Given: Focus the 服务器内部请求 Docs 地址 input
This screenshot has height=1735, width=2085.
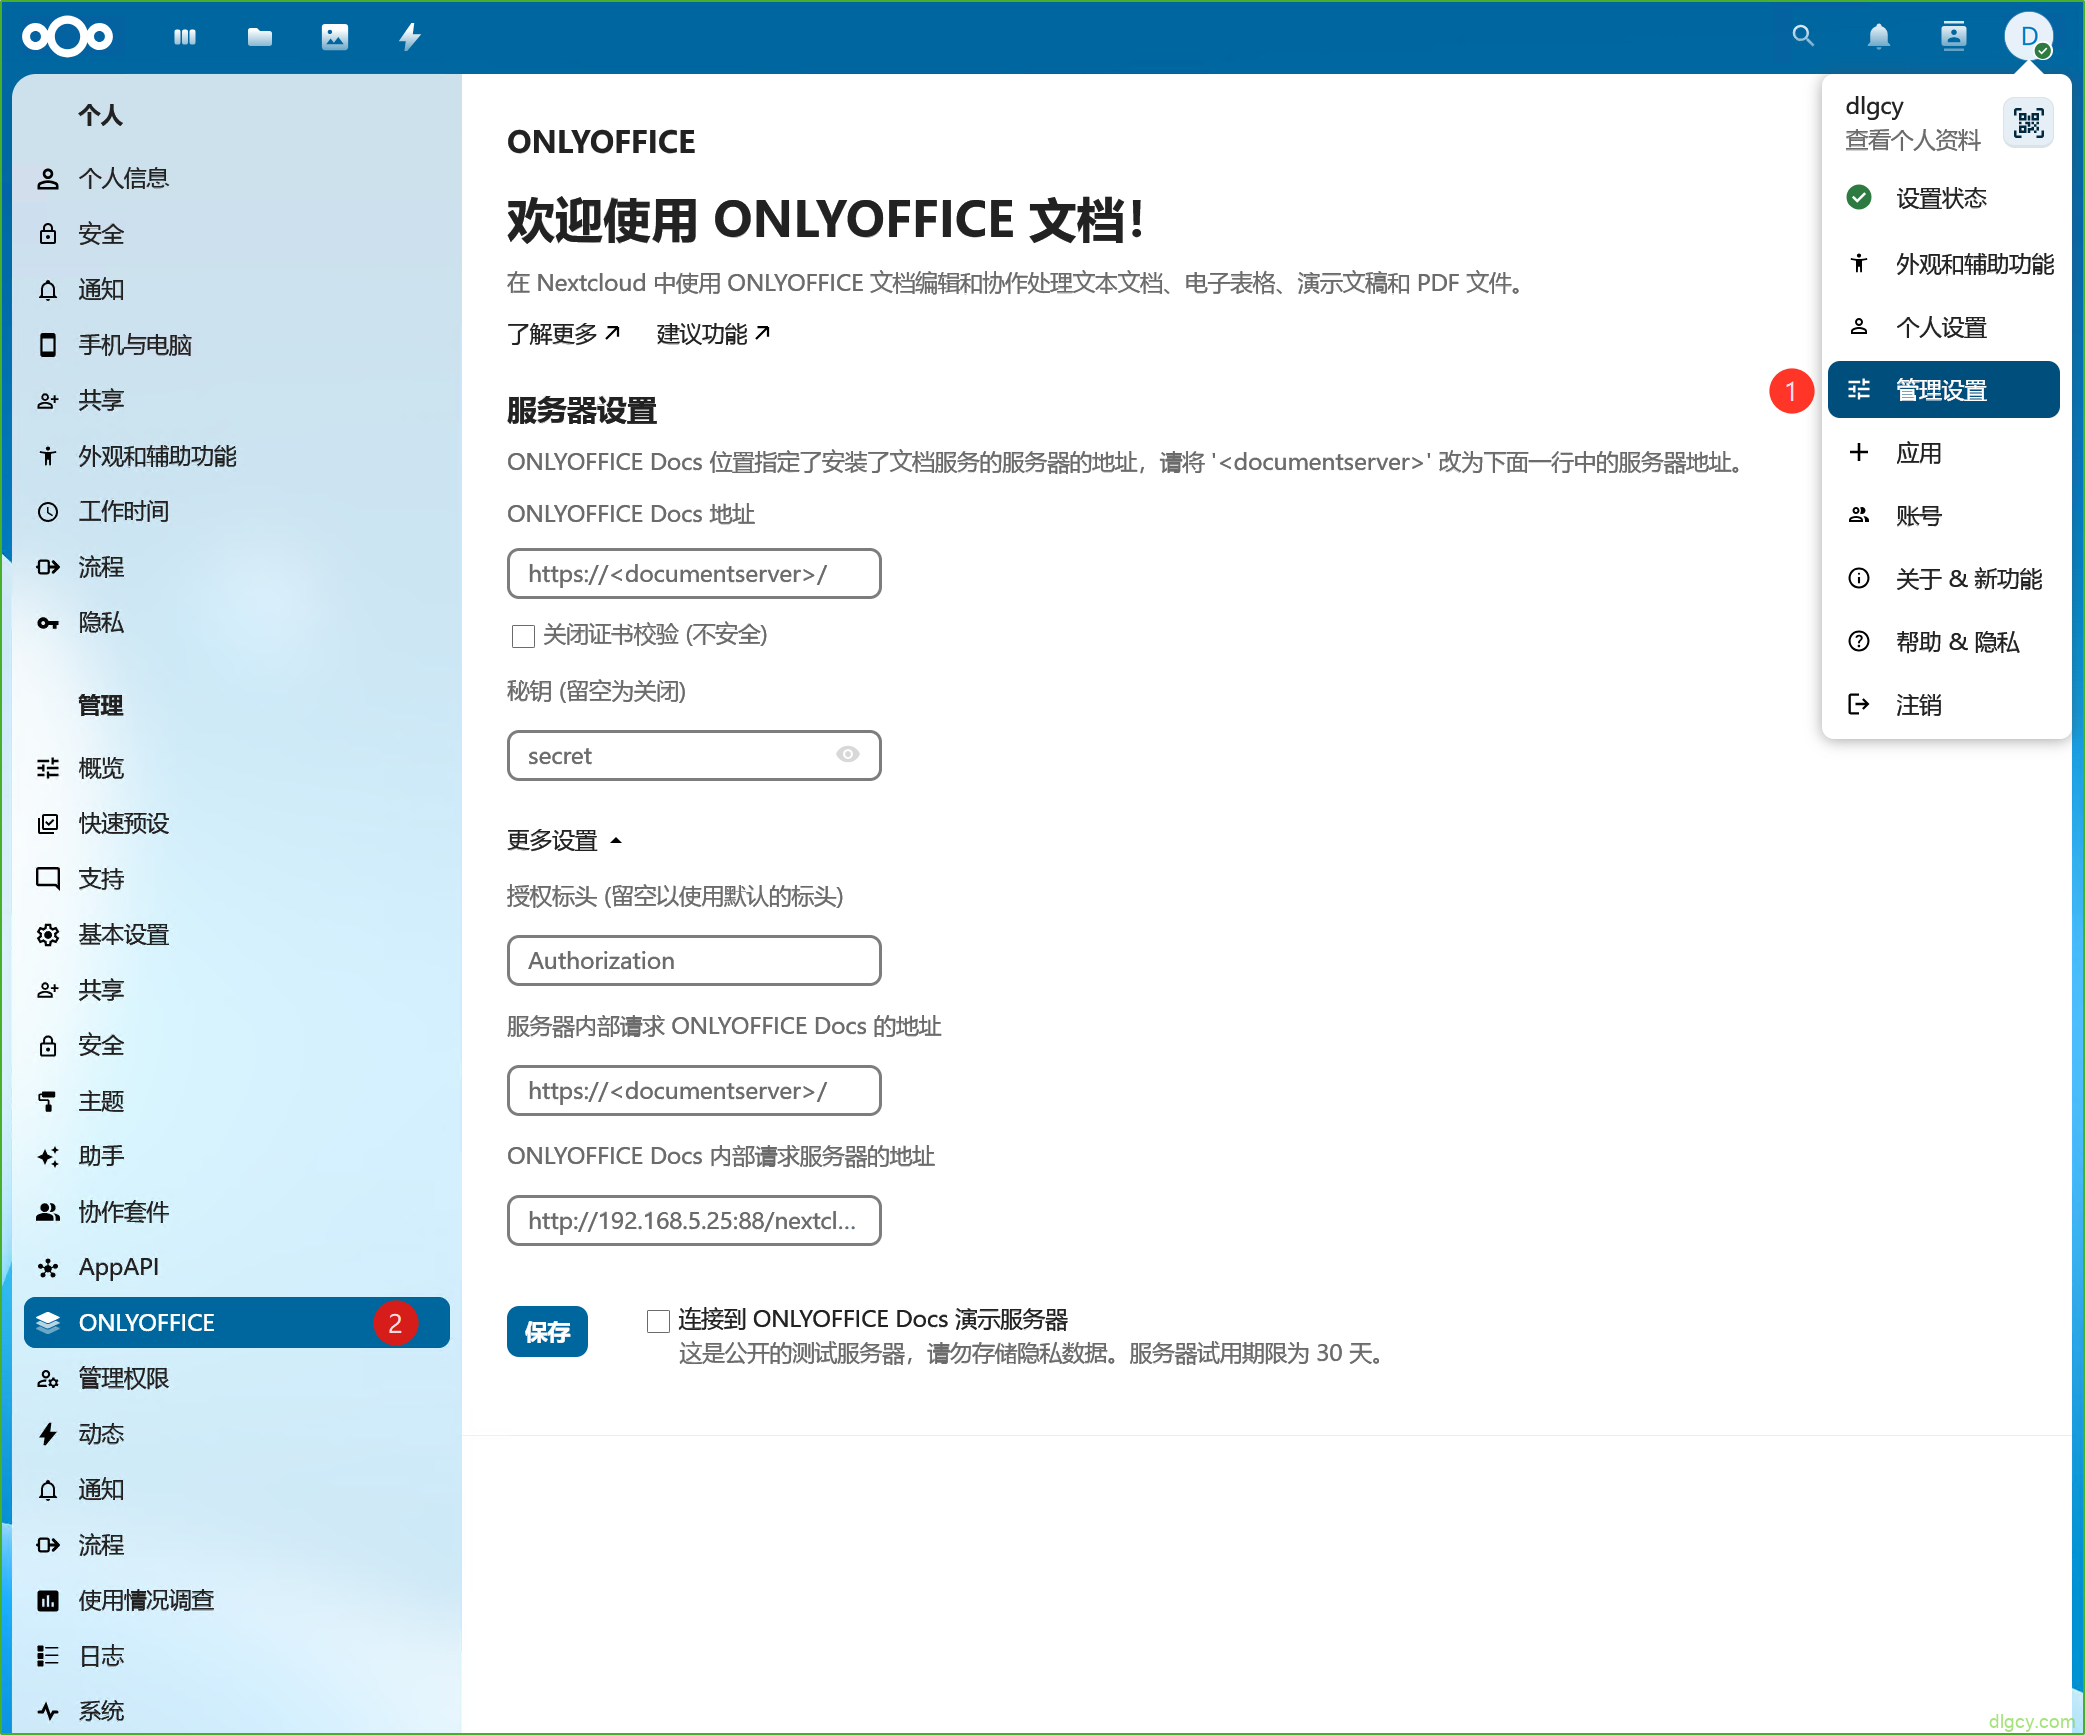Looking at the screenshot, I should pyautogui.click(x=694, y=1091).
